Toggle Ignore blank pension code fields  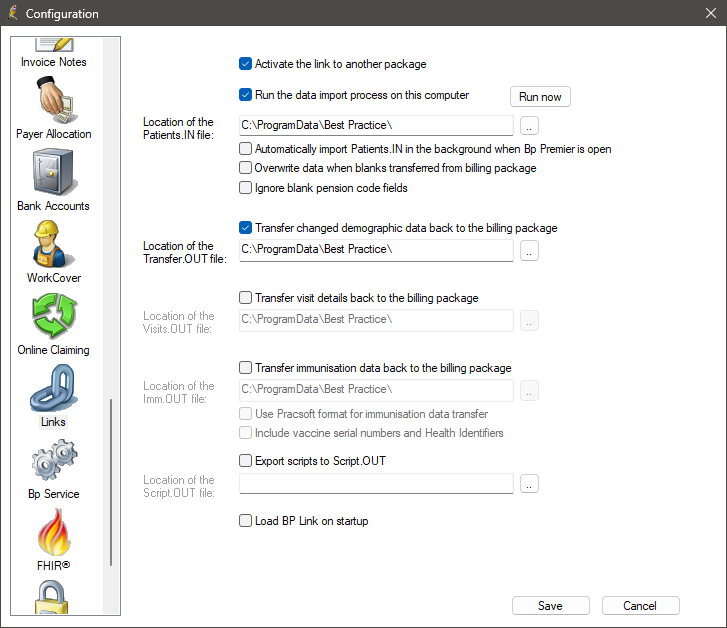point(245,188)
